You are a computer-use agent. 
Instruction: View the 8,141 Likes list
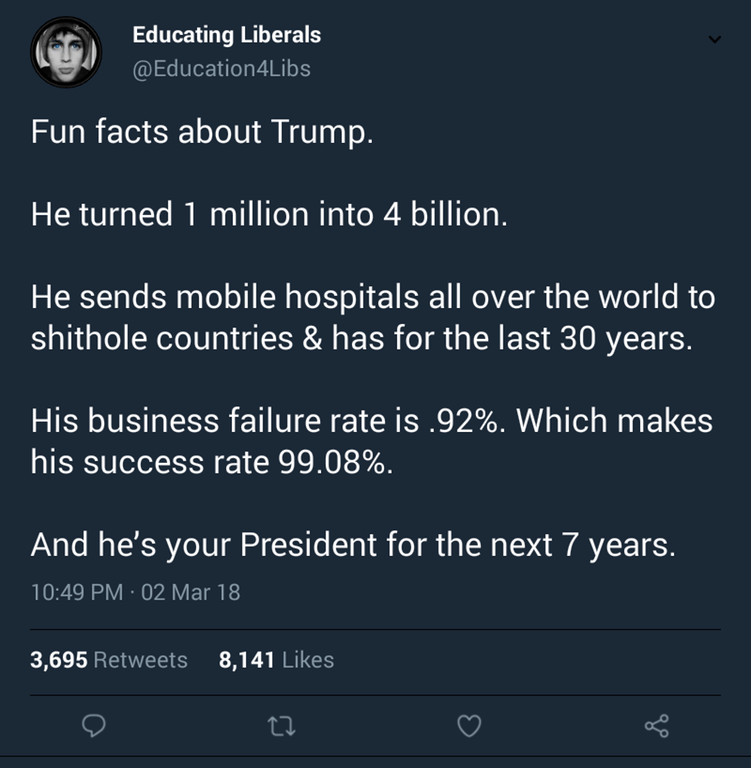pyautogui.click(x=276, y=659)
